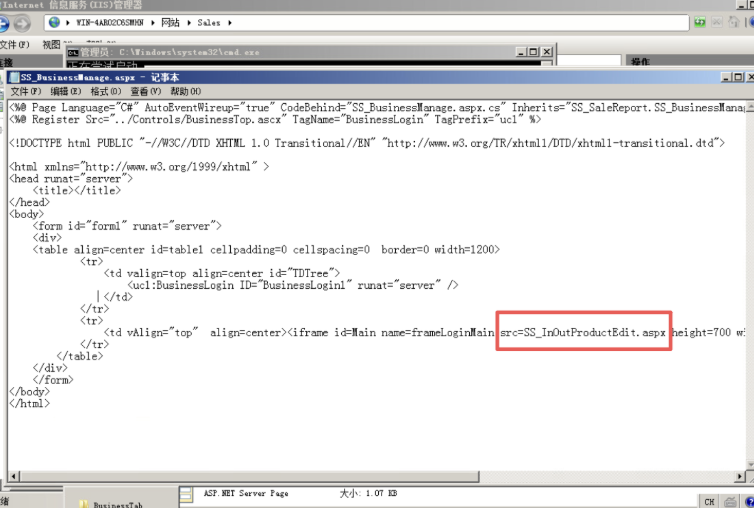Click the 大小: 1.07 KB text
The width and height of the screenshot is (754, 508).
368,493
